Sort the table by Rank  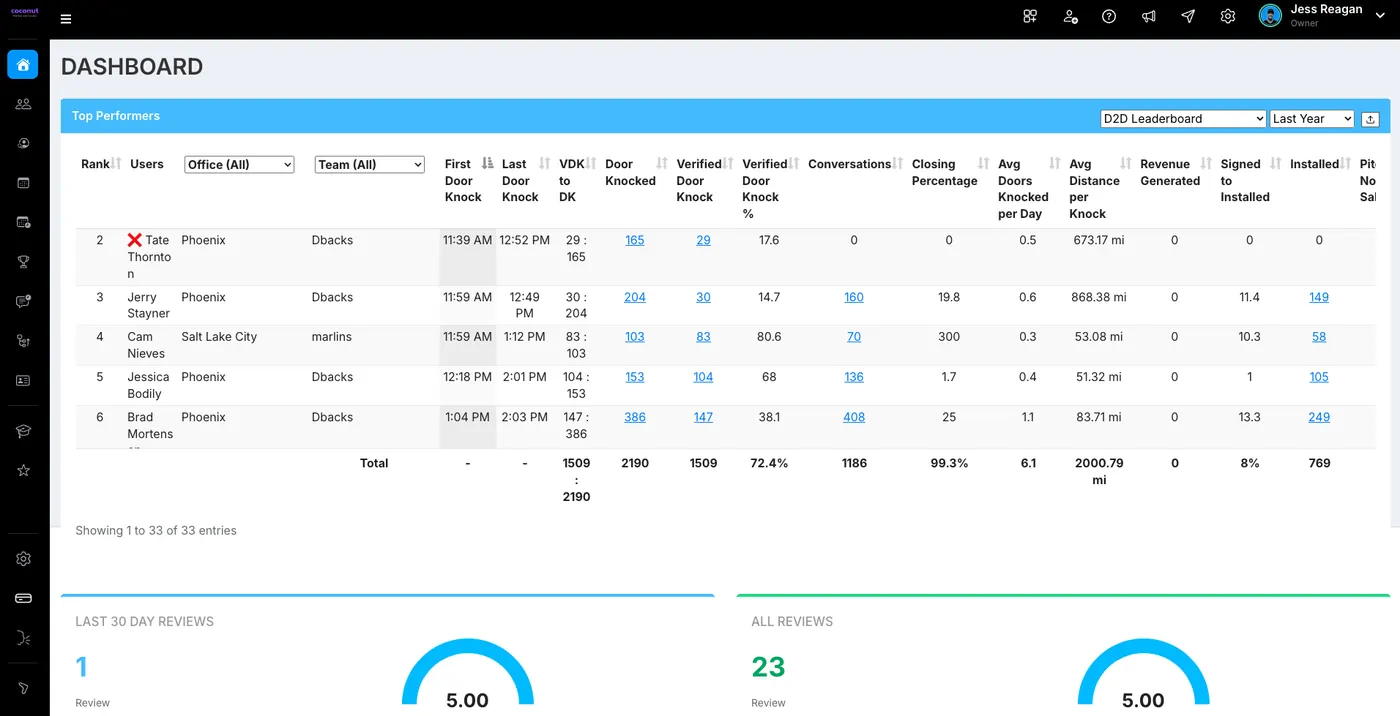(116, 164)
